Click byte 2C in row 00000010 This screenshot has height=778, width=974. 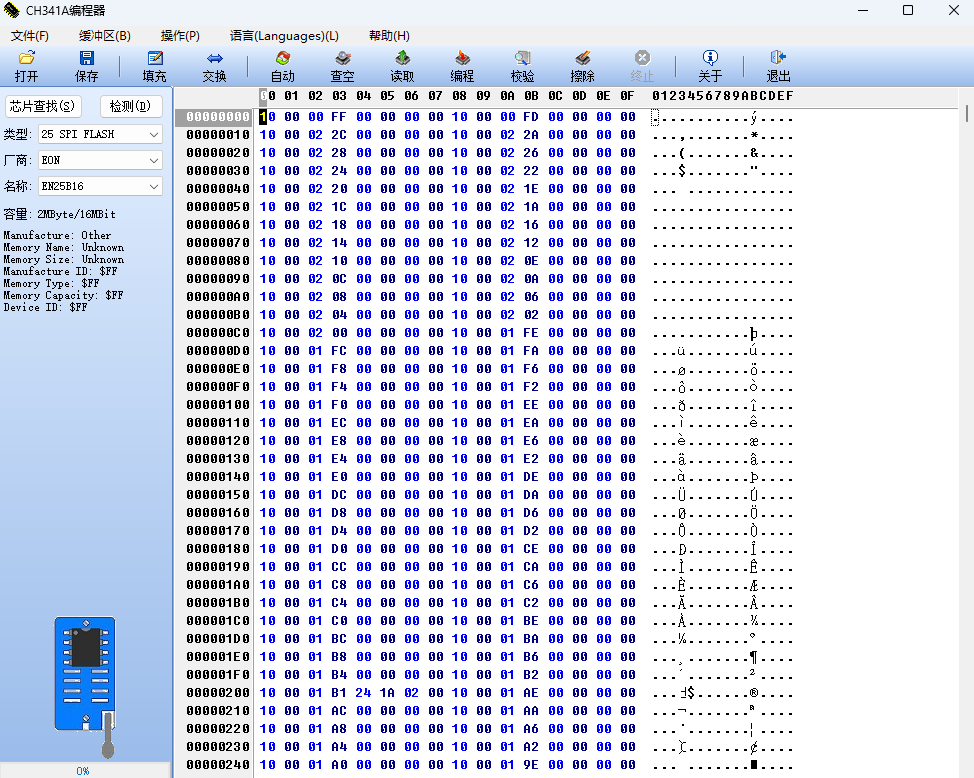[339, 135]
